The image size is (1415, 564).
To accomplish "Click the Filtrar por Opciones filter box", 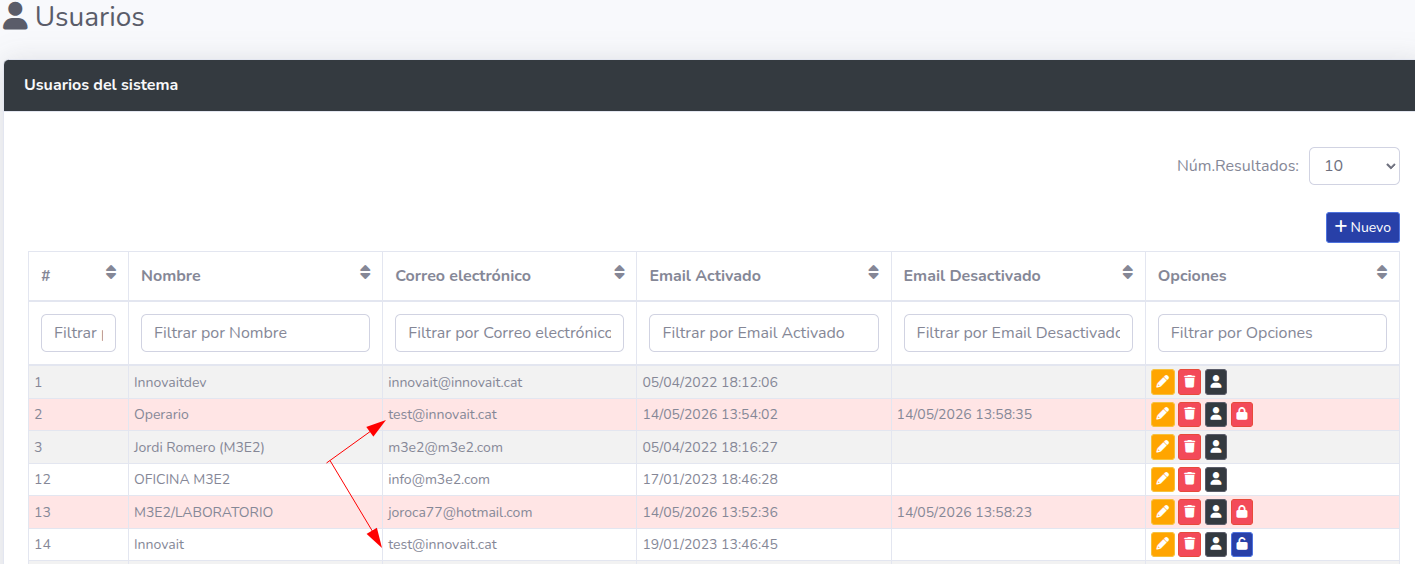I will 1272,333.
